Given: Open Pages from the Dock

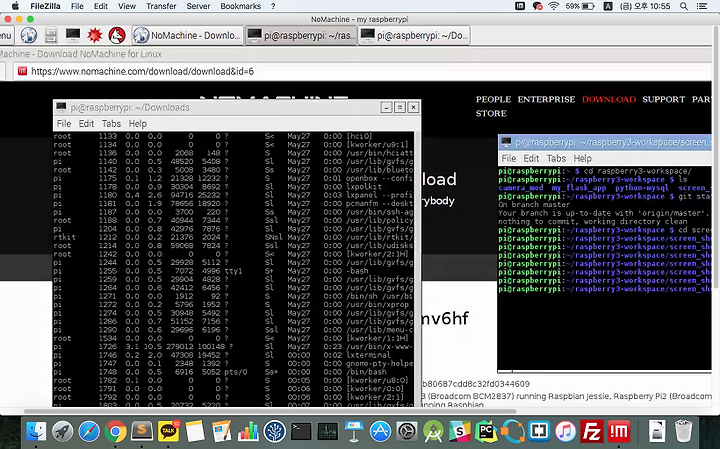Looking at the screenshot, I should [221, 432].
